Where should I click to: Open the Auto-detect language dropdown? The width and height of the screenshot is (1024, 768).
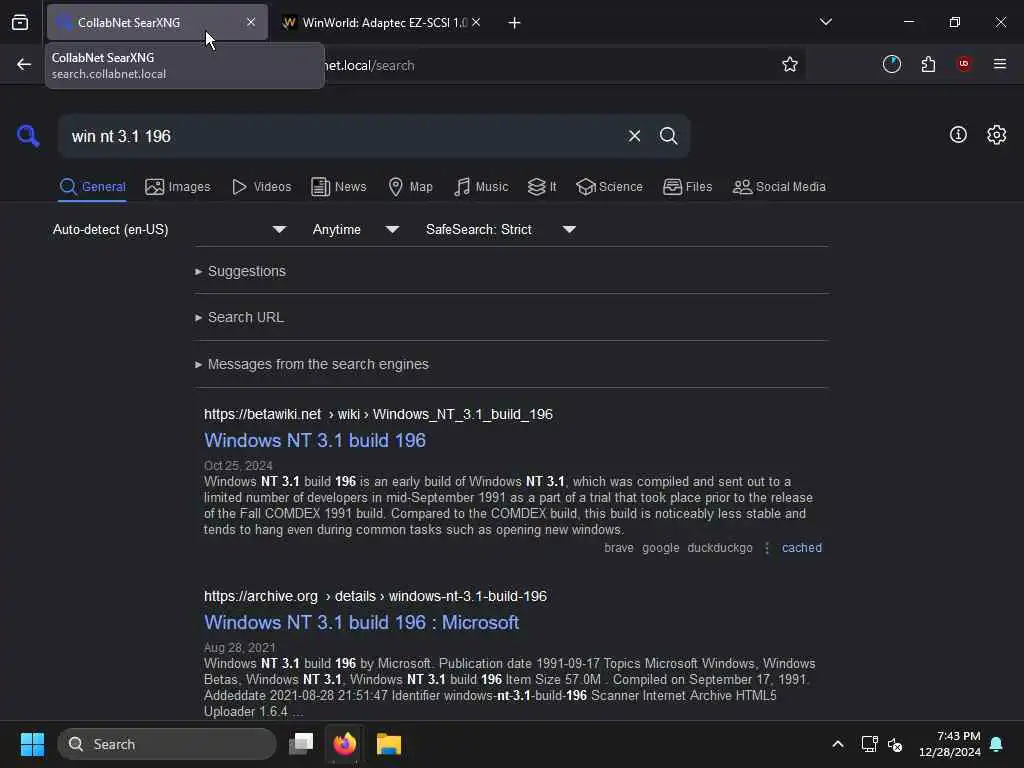(x=169, y=229)
